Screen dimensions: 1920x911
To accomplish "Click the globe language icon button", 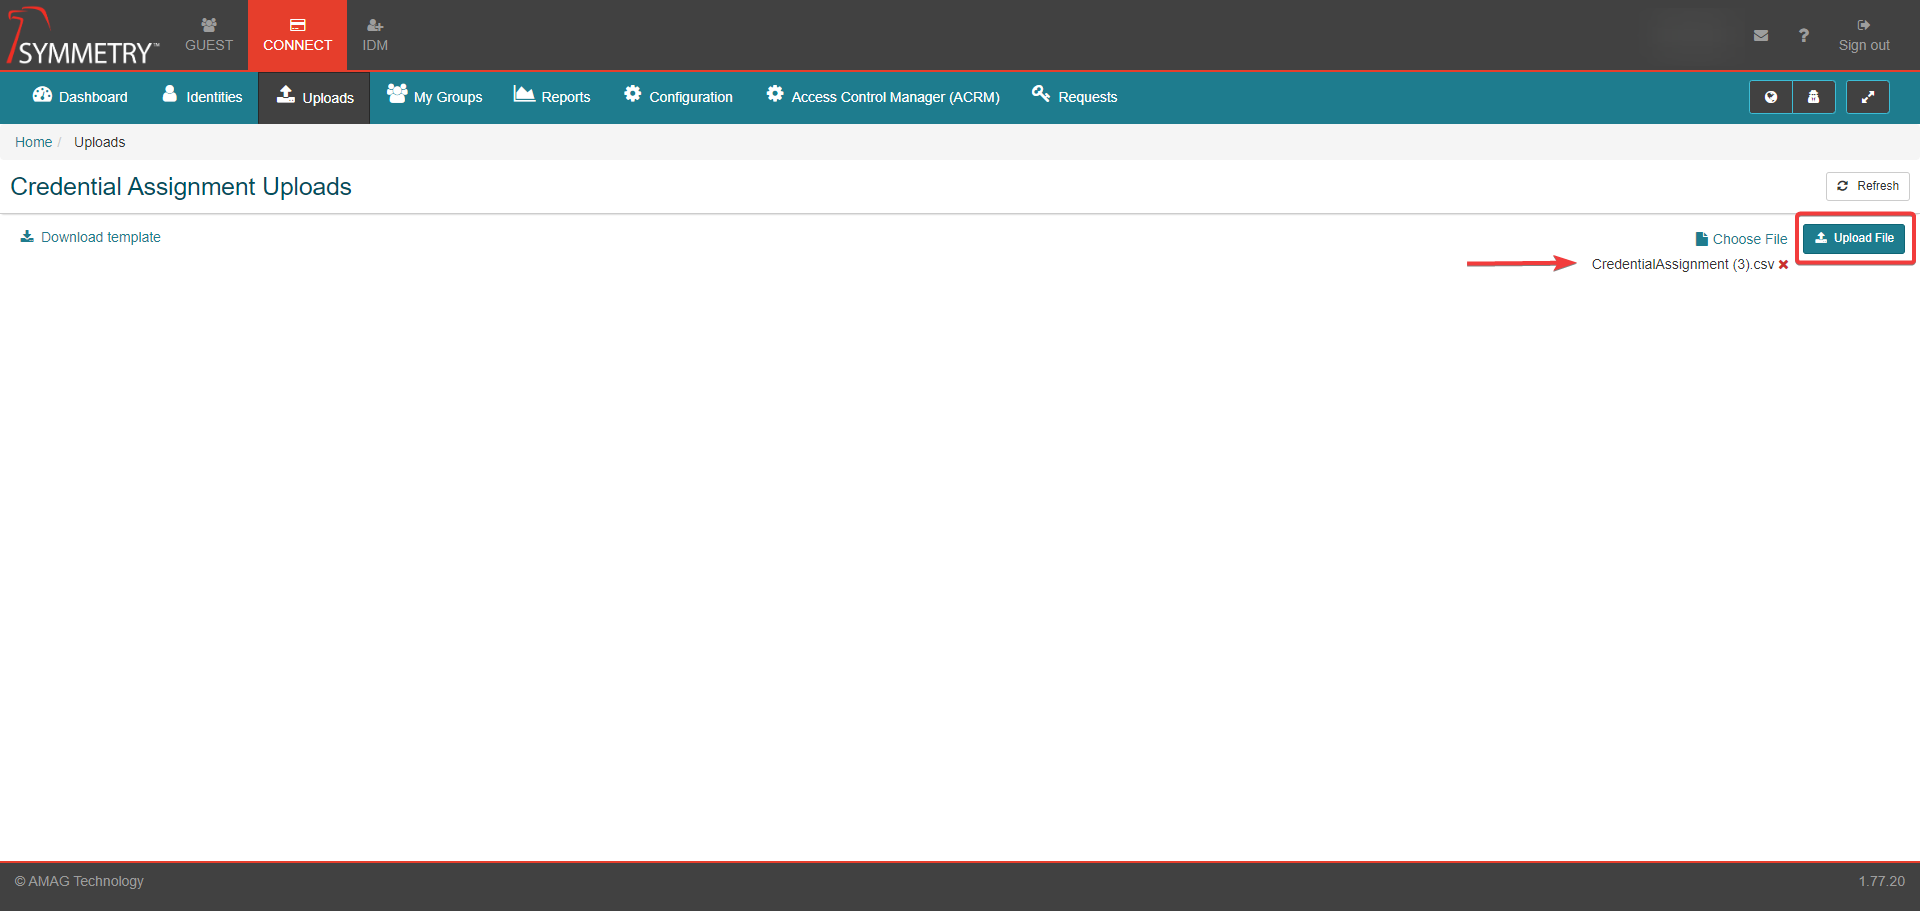I will (1770, 97).
